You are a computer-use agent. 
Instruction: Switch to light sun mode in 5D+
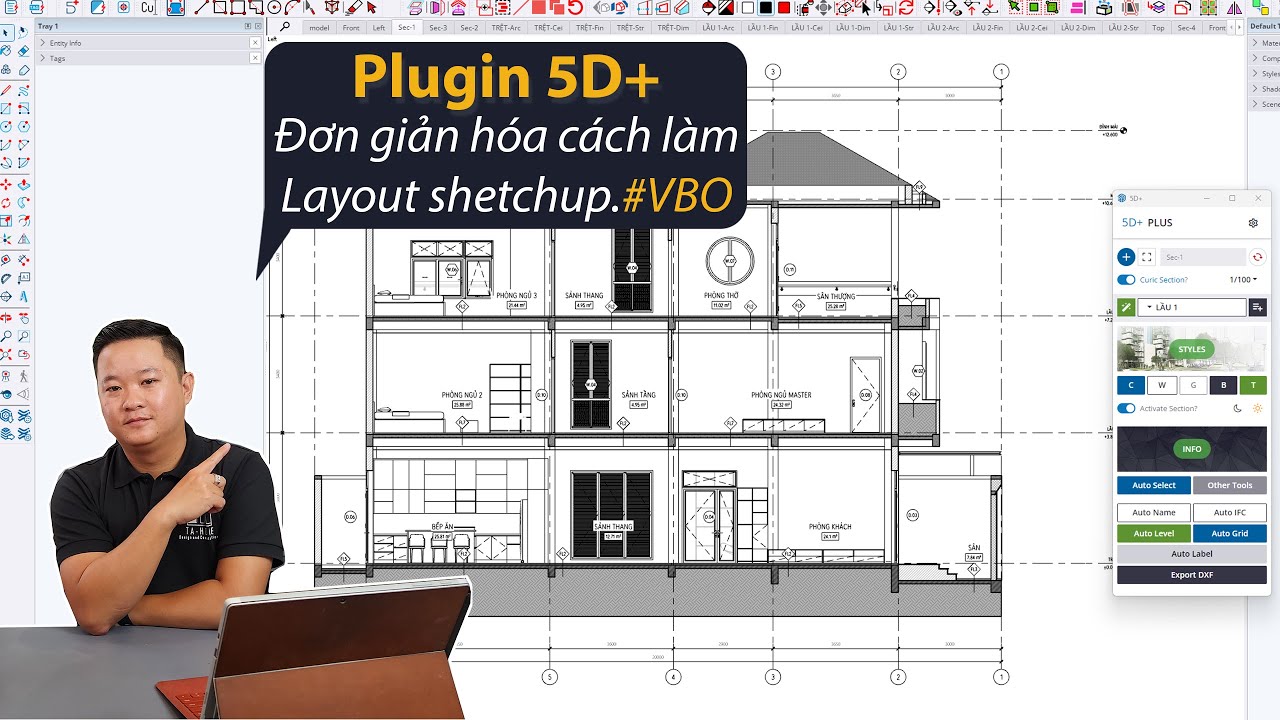pyautogui.click(x=1258, y=408)
